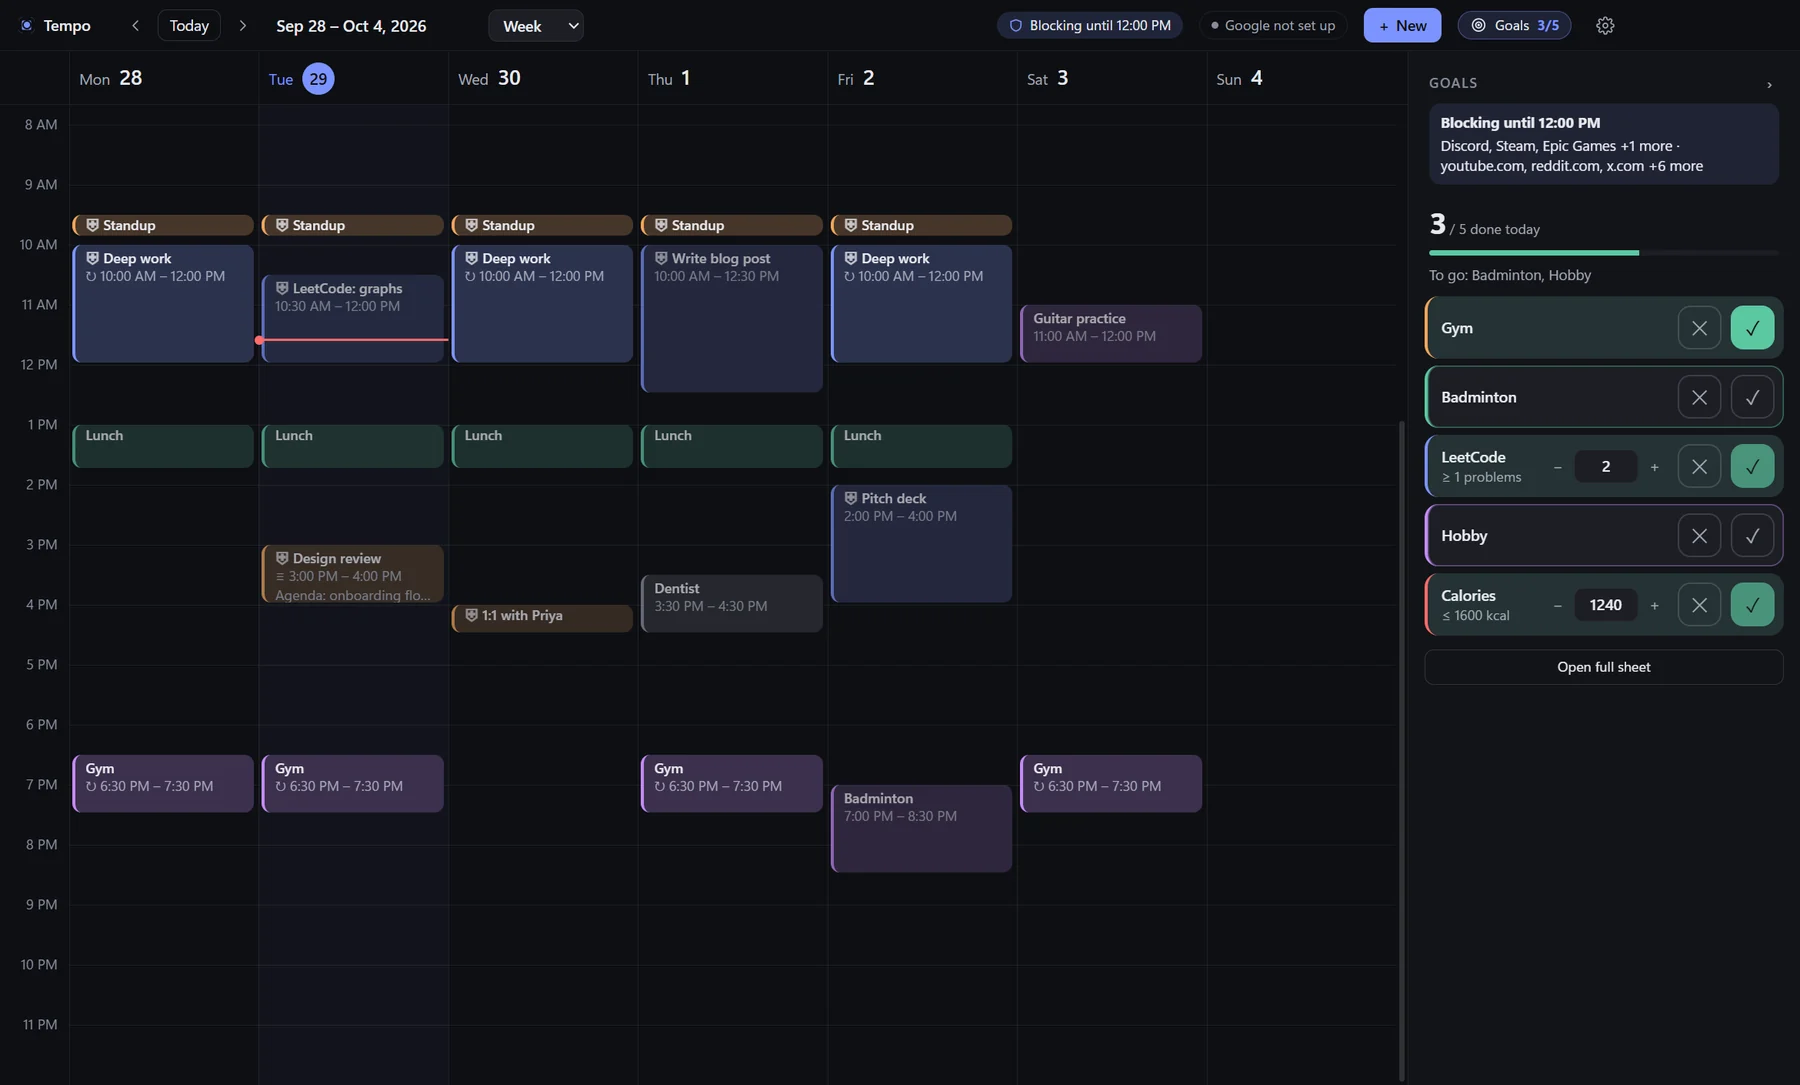The height and width of the screenshot is (1085, 1800).
Task: Mark Badminton goal as failed with X
Action: point(1699,397)
